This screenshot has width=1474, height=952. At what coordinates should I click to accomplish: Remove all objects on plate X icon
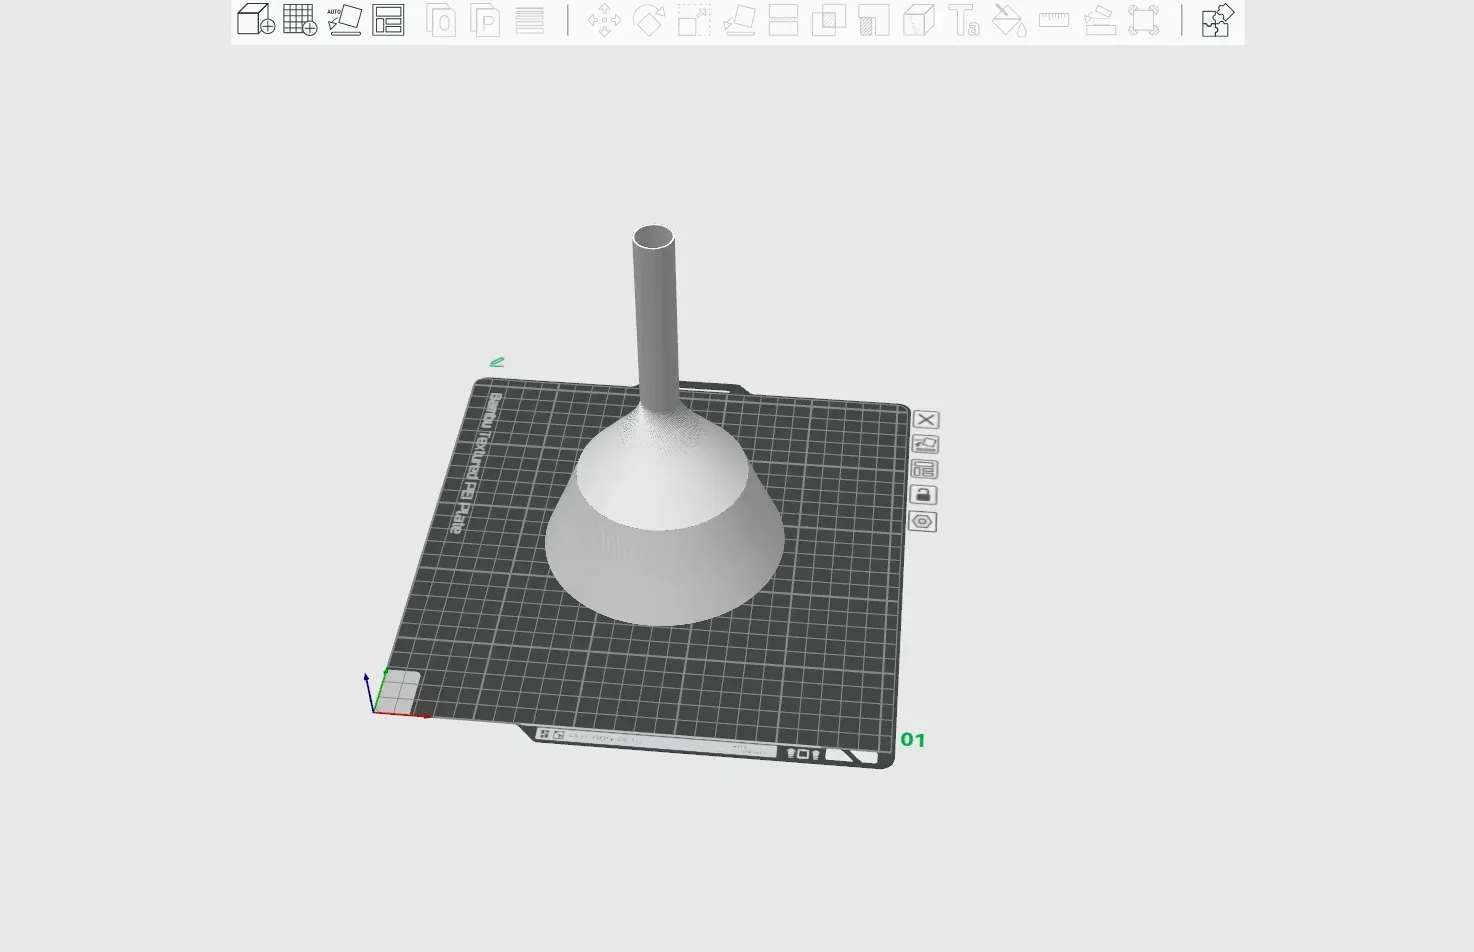[x=926, y=420]
